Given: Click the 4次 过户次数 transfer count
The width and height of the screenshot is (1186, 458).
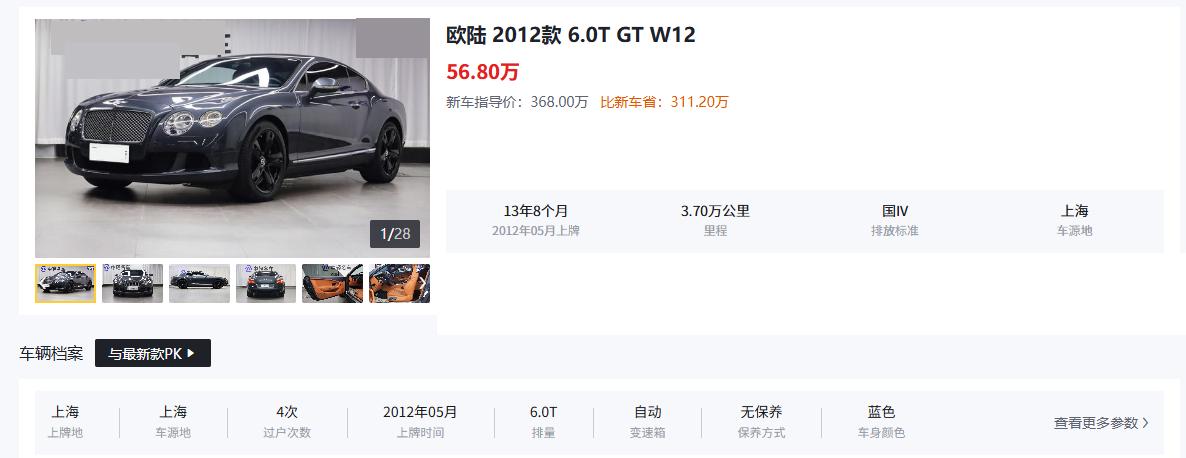Looking at the screenshot, I should click(287, 422).
